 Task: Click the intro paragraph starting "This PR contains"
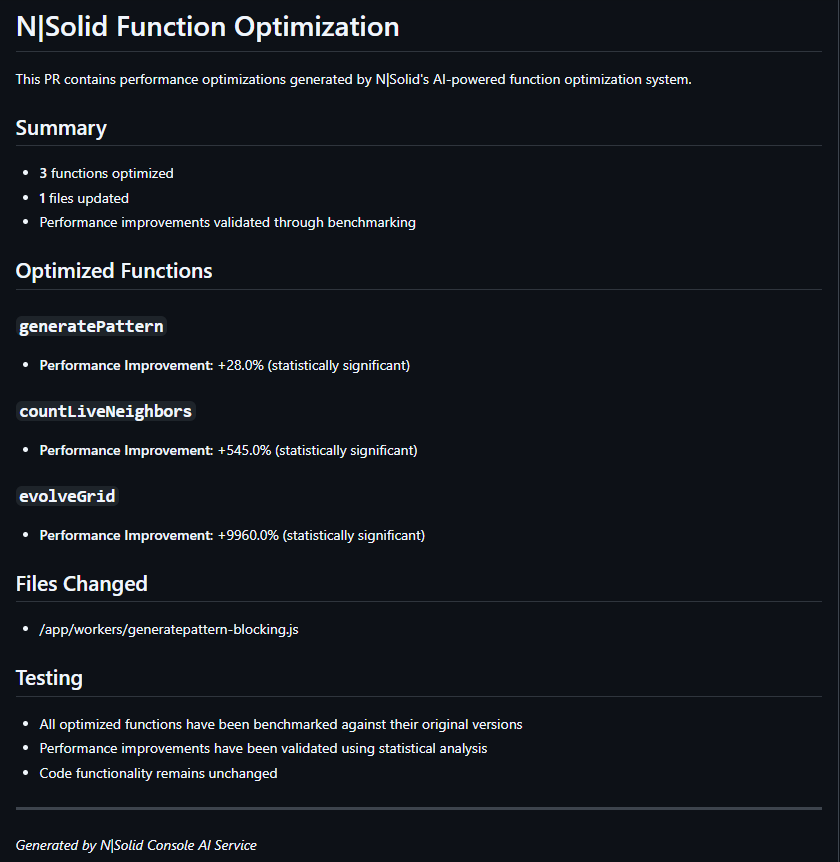pos(353,79)
